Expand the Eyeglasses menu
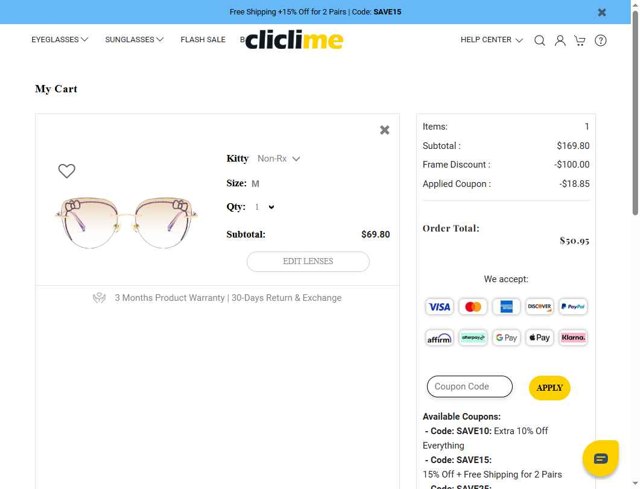Screen dimensions: 640x489 (60, 40)
